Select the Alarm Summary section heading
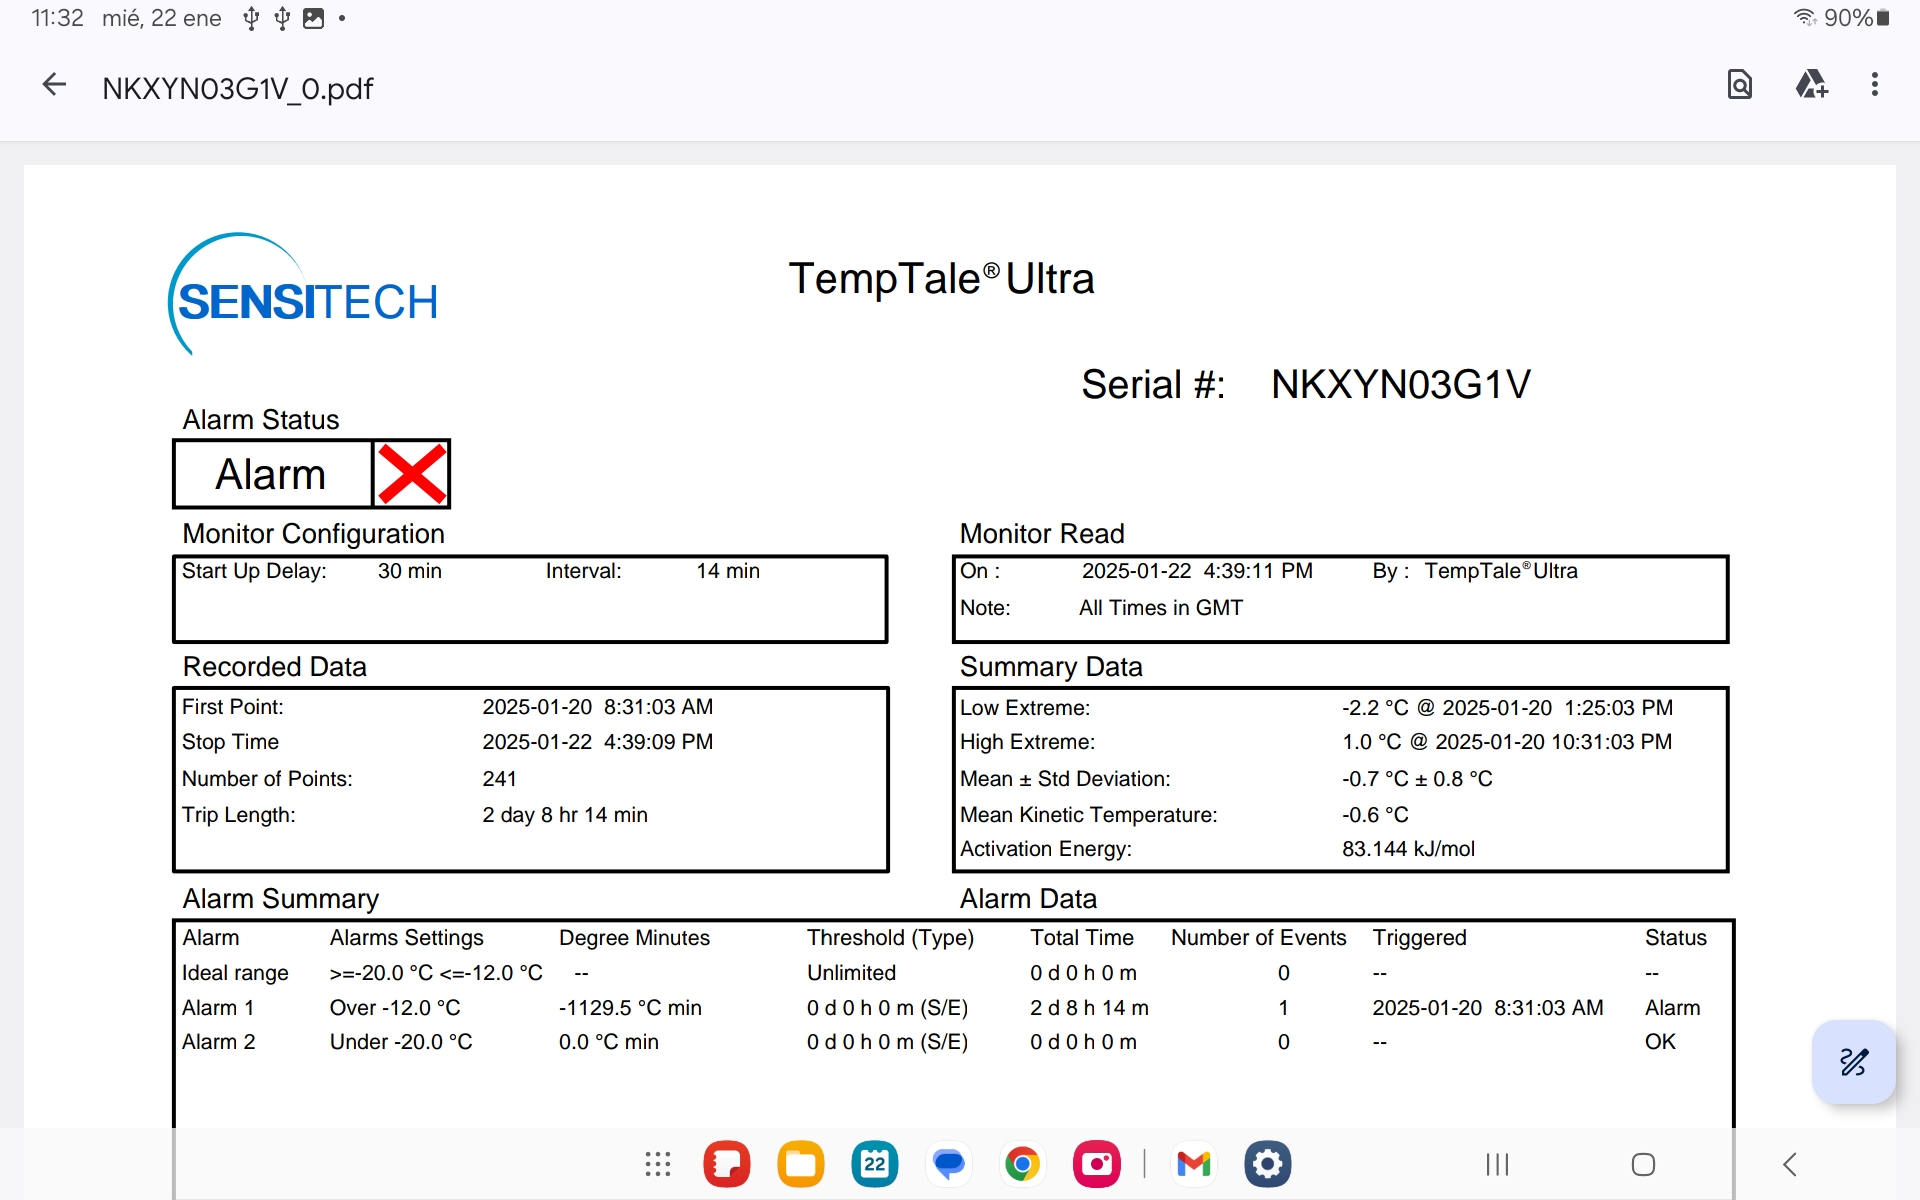The image size is (1920, 1200). pyautogui.click(x=280, y=899)
